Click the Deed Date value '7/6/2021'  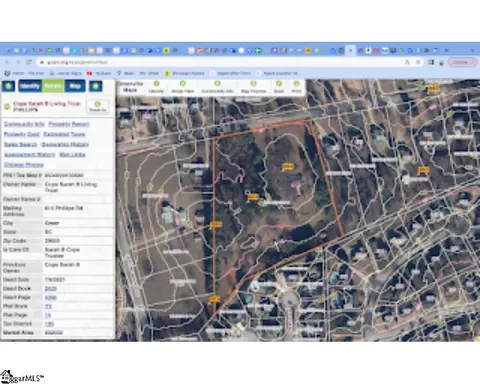pos(55,280)
